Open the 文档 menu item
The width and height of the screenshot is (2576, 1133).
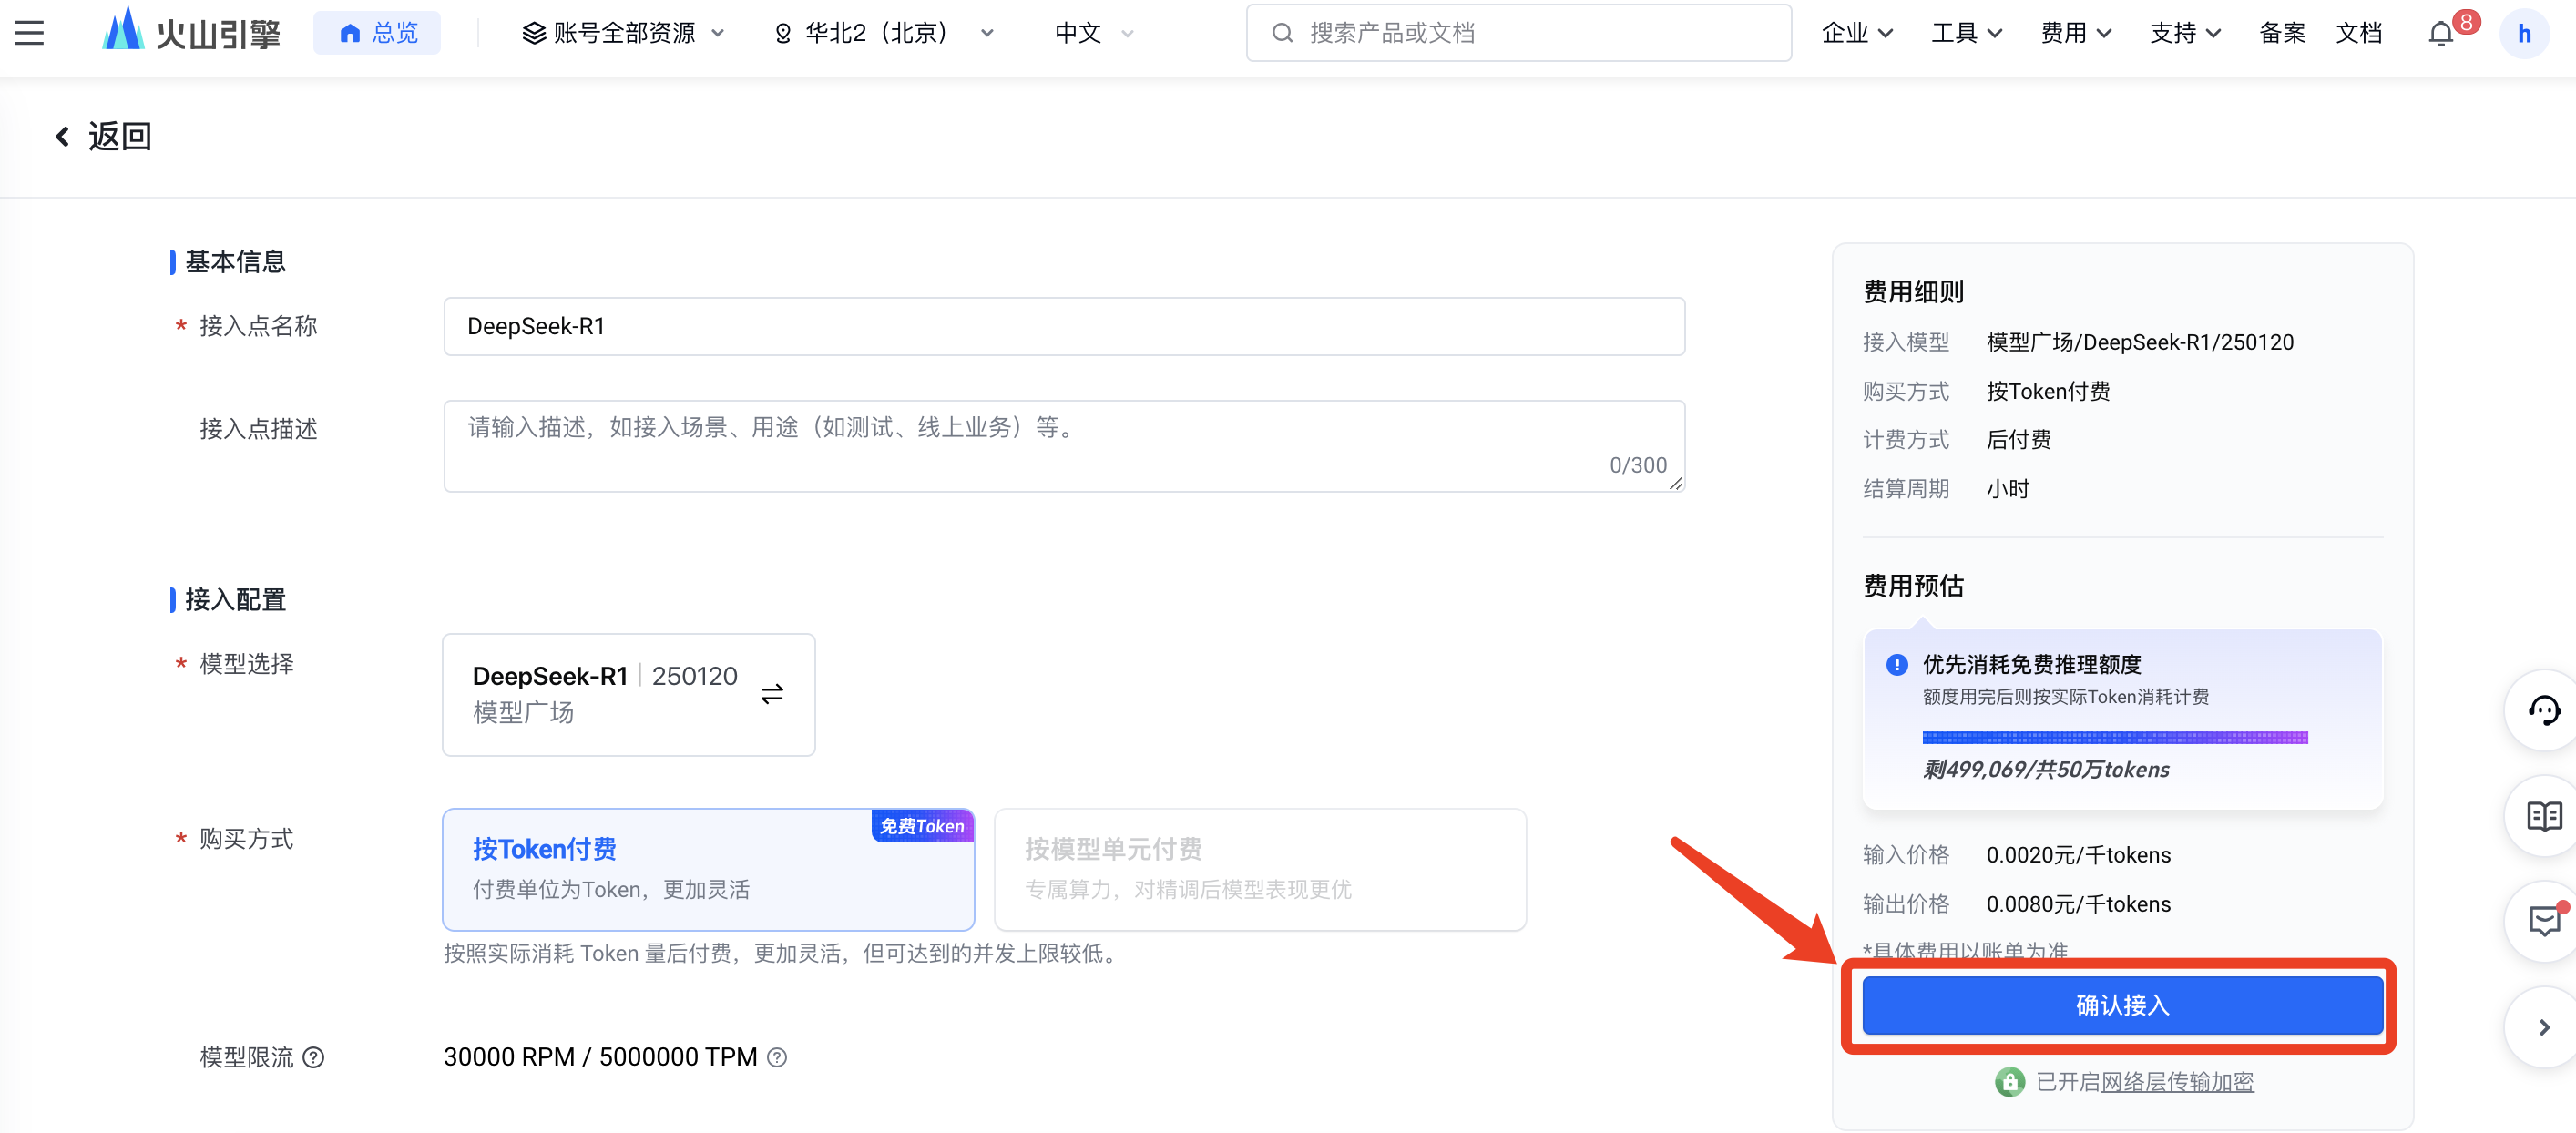(2358, 33)
